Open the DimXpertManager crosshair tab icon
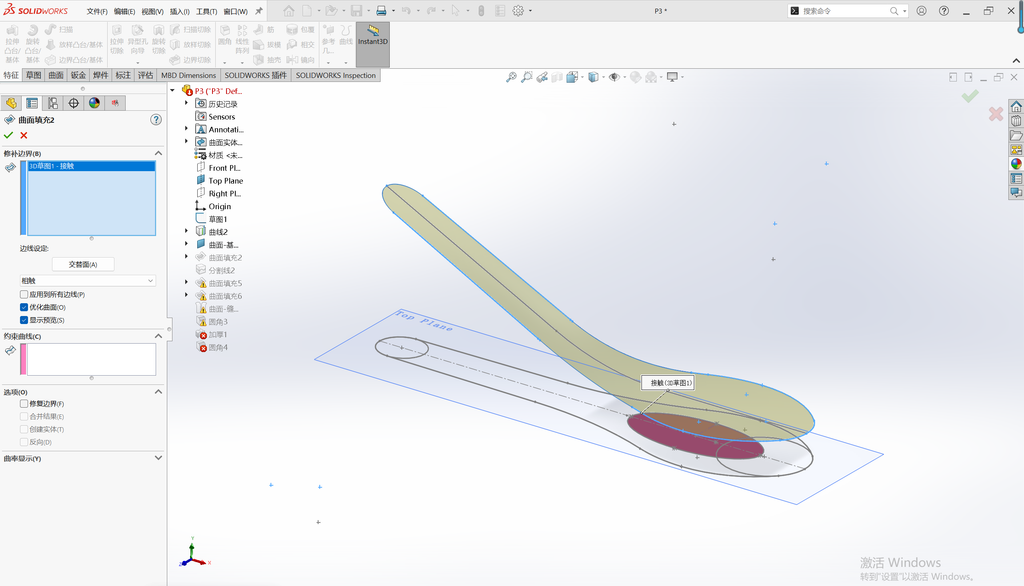Viewport: 1024px width, 586px height. pyautogui.click(x=74, y=103)
